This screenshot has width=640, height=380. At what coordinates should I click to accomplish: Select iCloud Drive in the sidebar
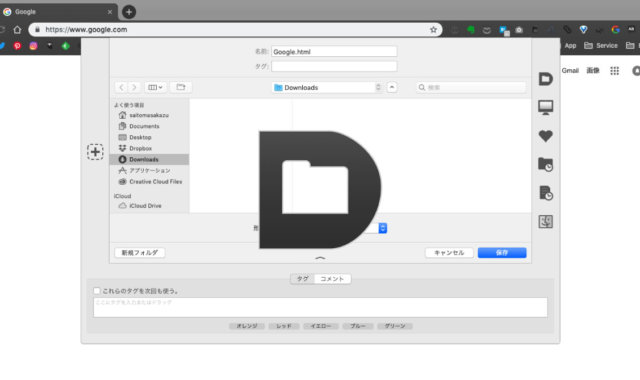[x=149, y=206]
